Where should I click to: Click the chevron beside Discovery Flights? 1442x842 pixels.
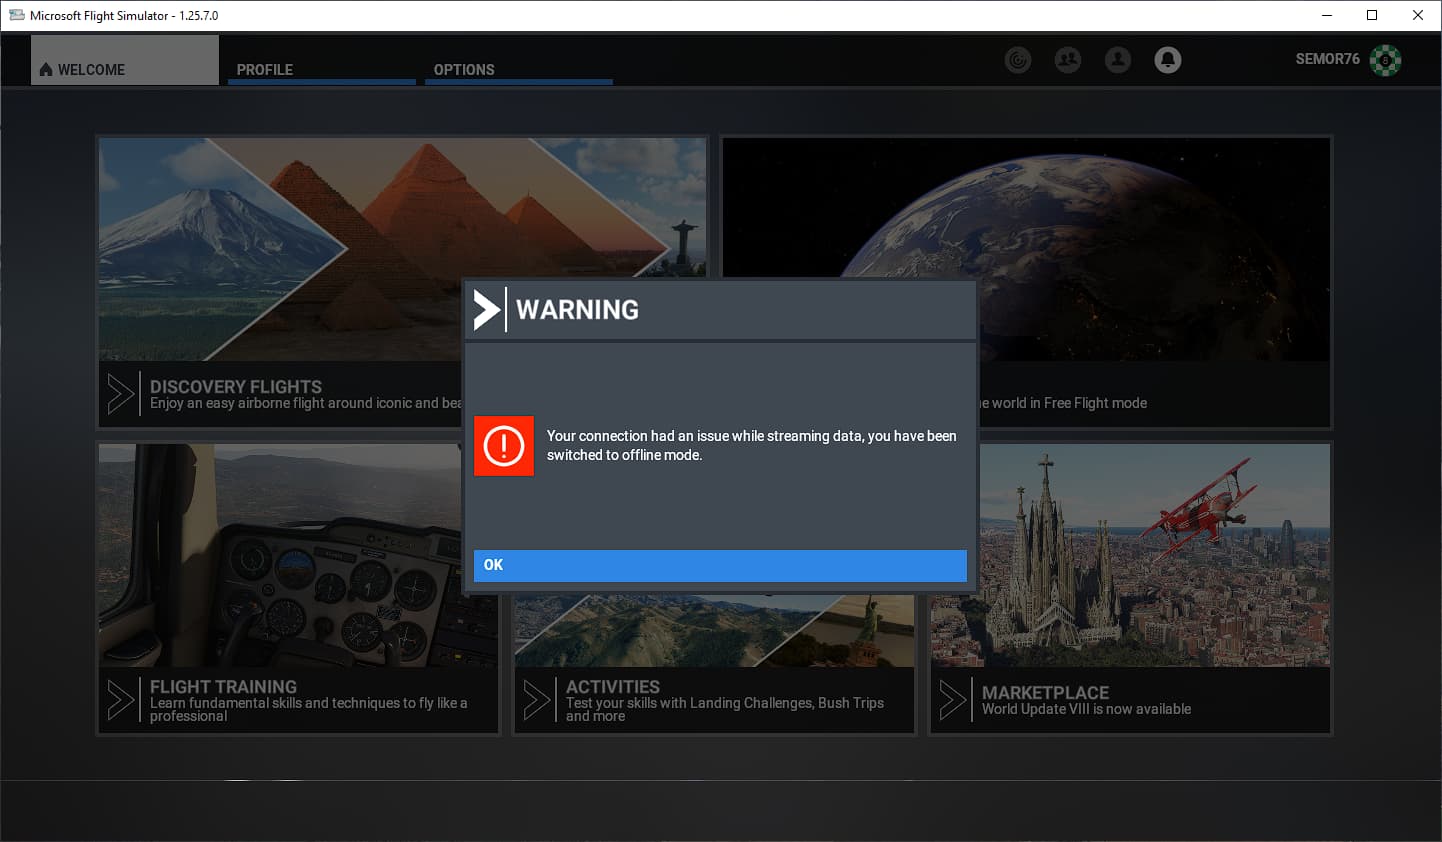(121, 394)
